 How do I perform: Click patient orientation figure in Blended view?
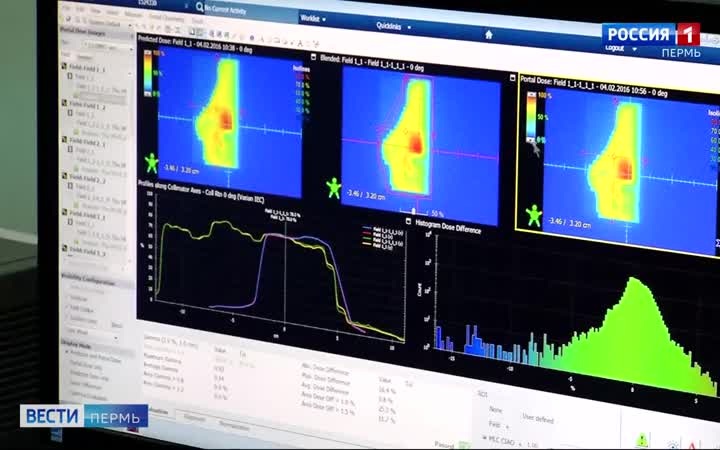pos(333,188)
